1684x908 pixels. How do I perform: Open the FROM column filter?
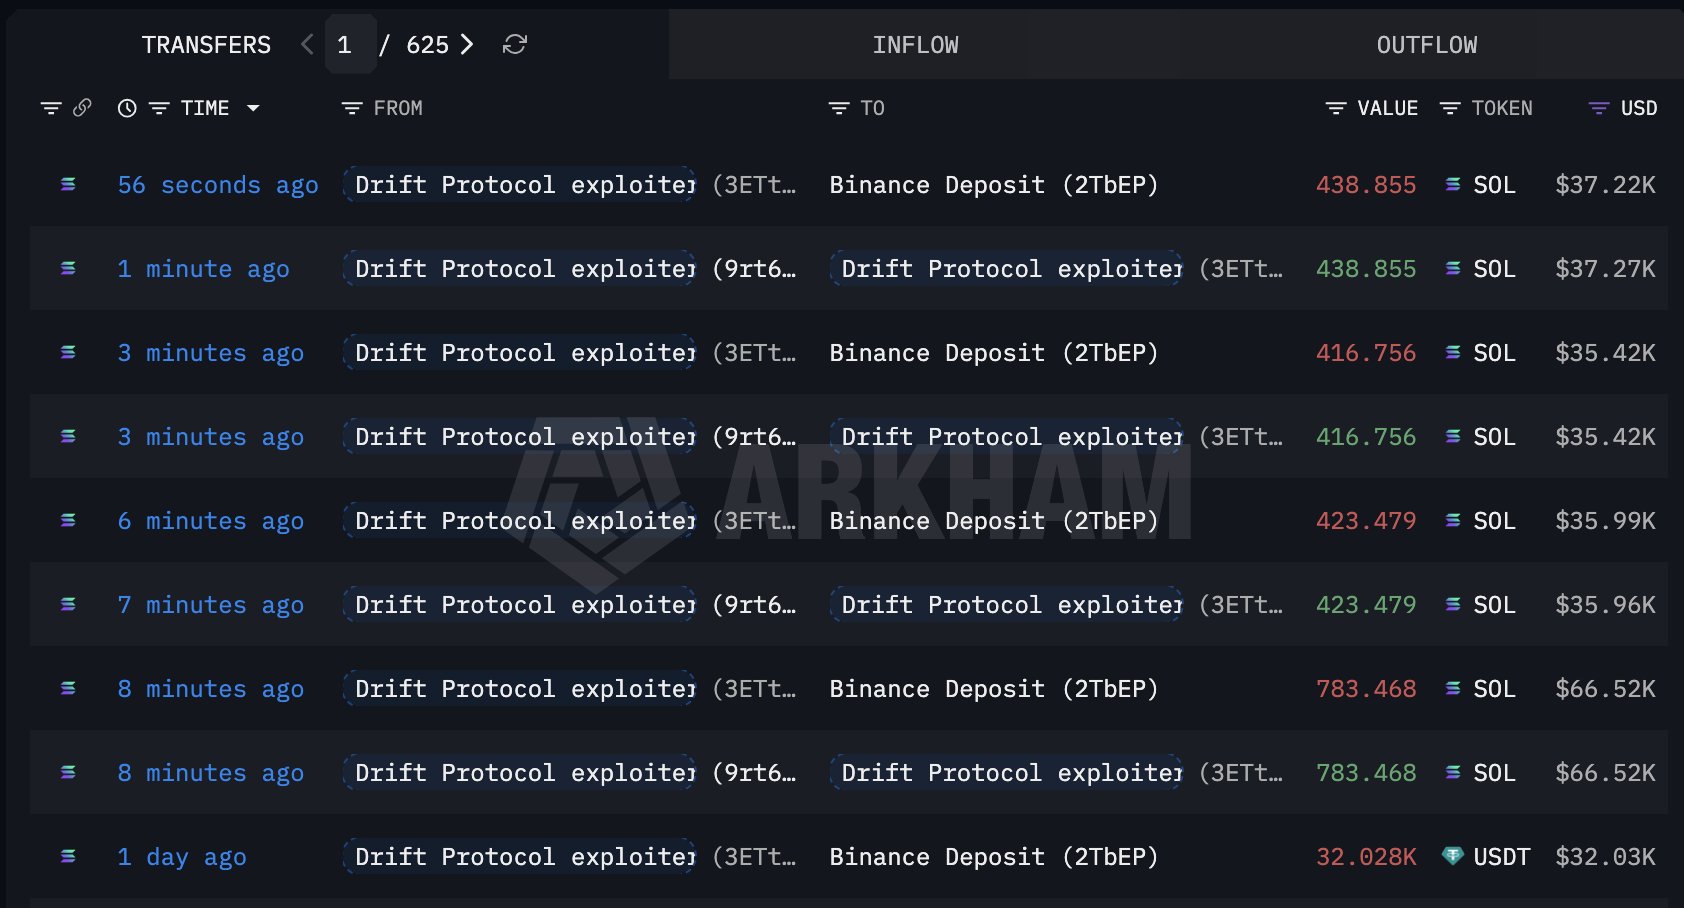[352, 108]
